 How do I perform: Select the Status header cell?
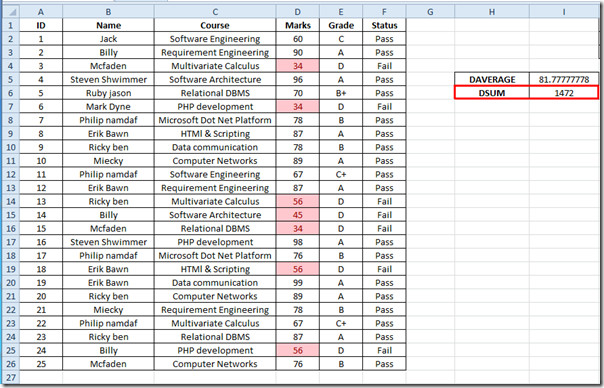[384, 25]
